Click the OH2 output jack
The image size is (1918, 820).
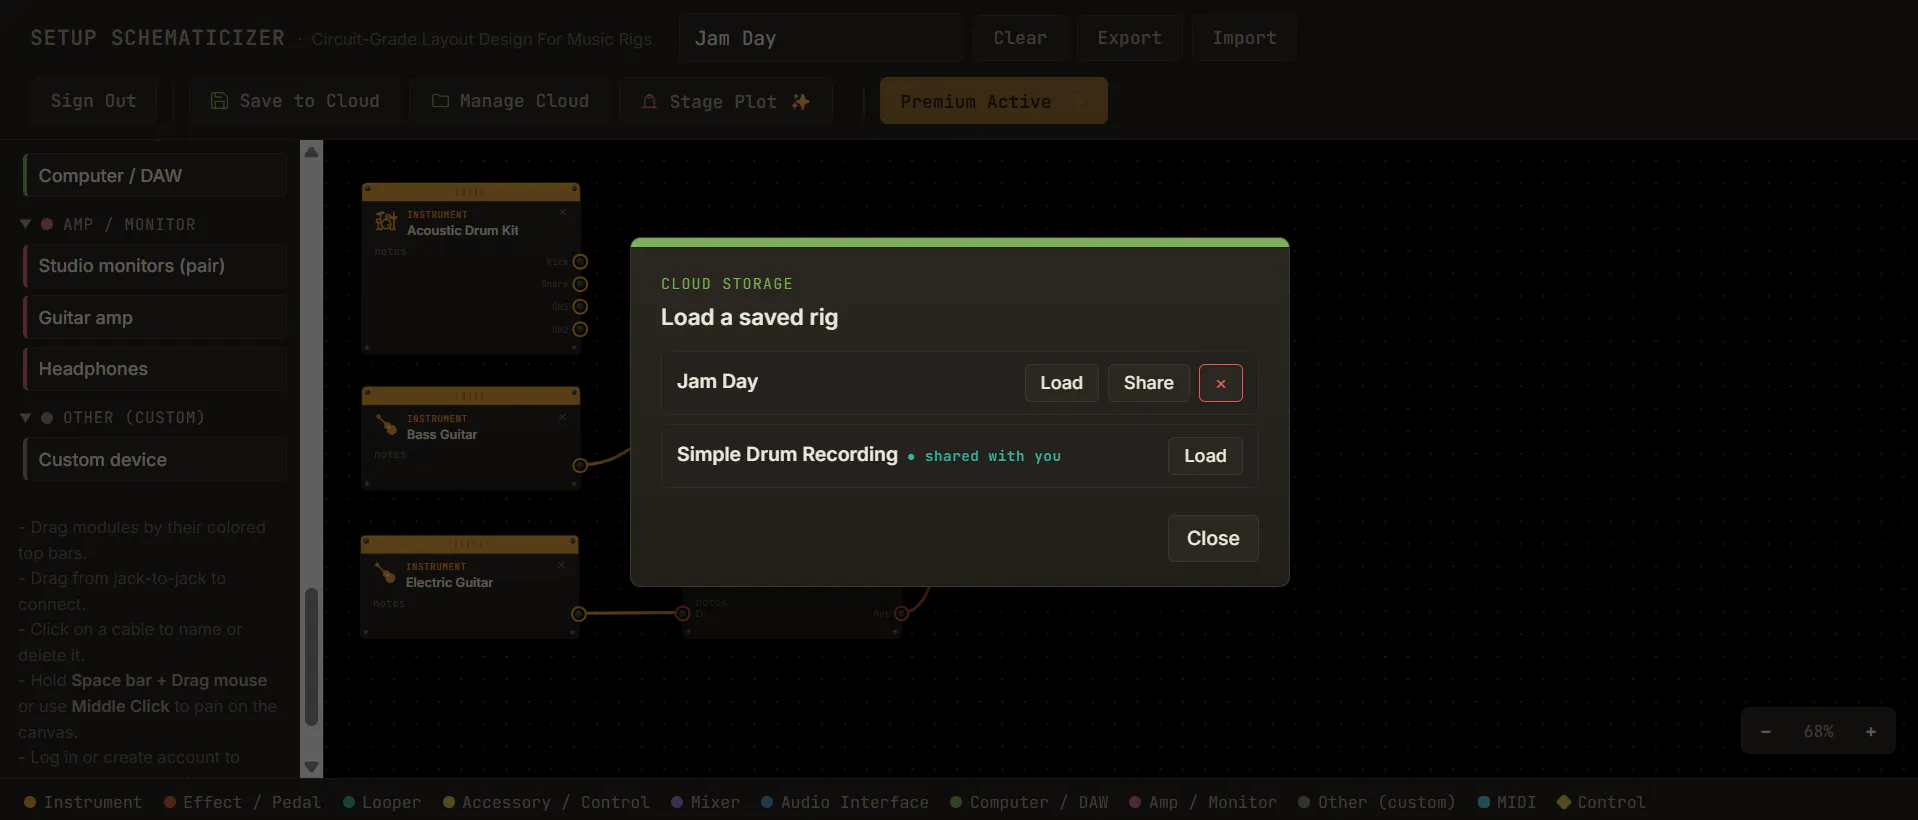point(580,329)
